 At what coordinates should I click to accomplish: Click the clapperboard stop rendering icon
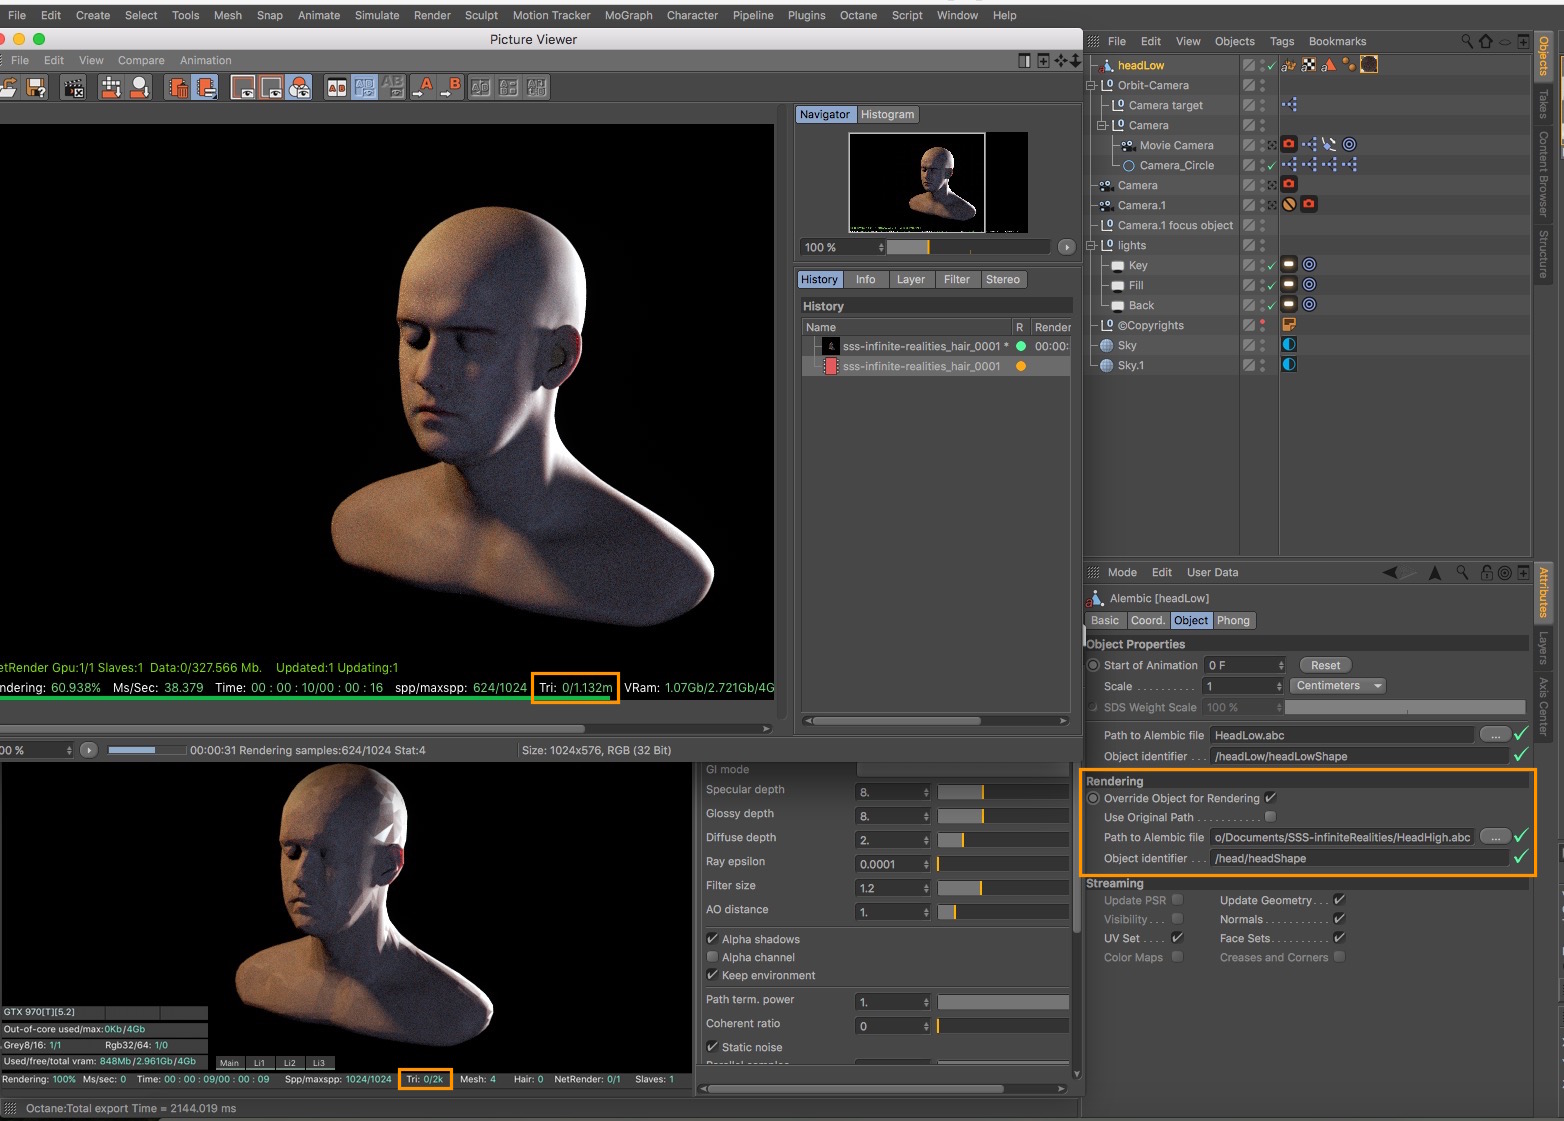coord(74,88)
